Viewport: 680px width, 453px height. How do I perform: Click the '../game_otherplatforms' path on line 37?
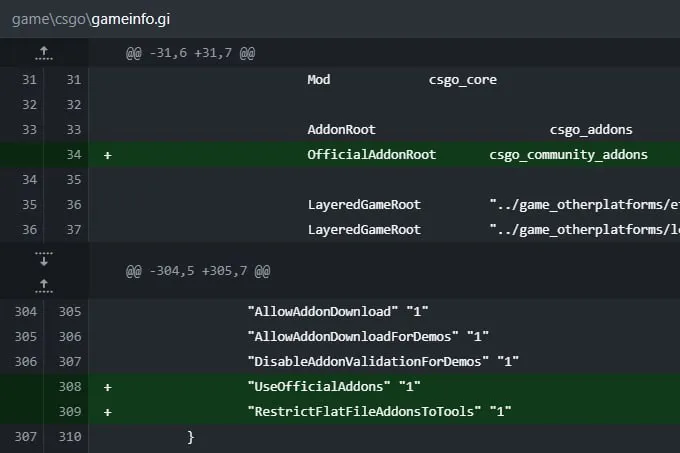tap(585, 230)
